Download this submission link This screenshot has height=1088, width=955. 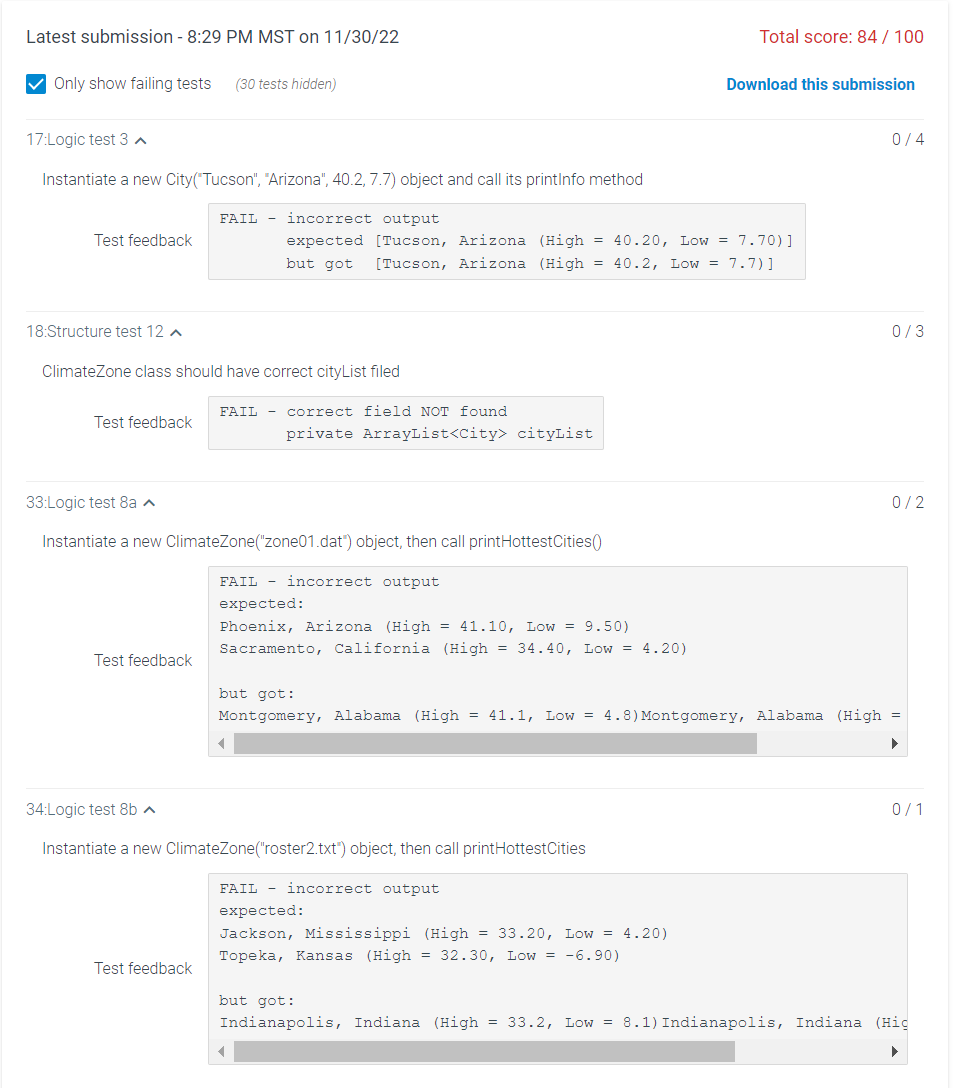(820, 85)
